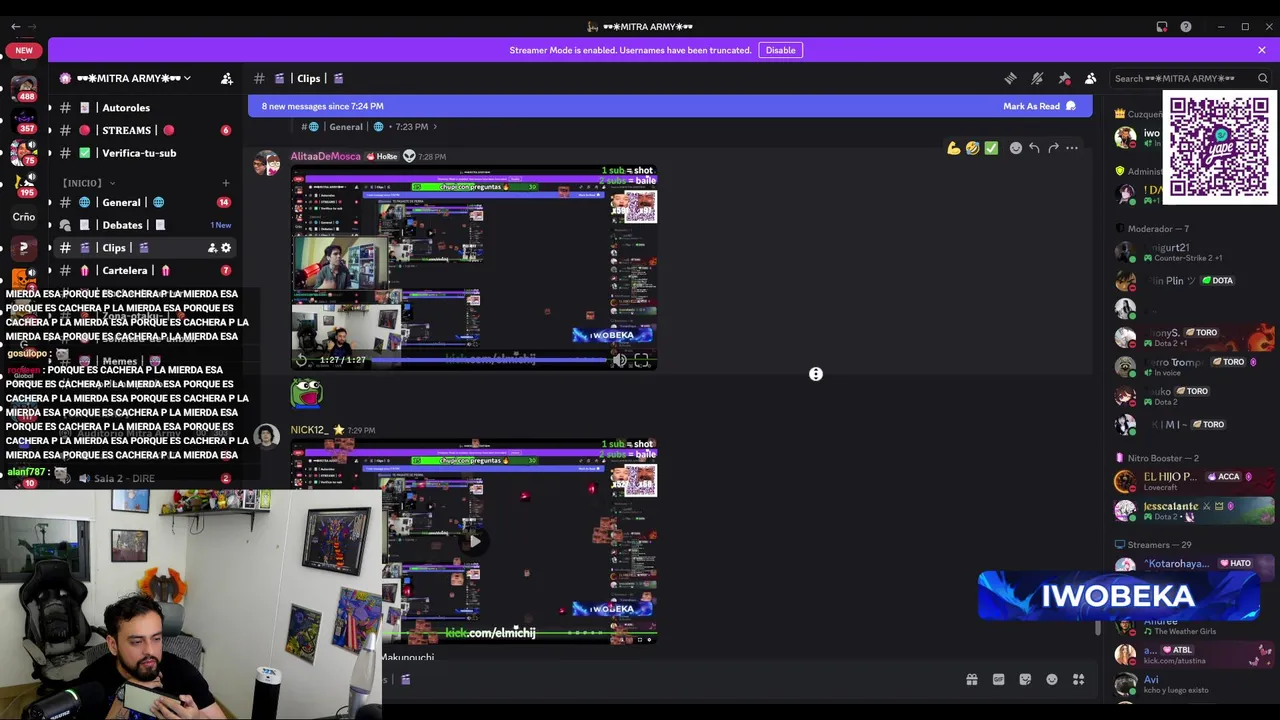This screenshot has height=720, width=1280.
Task: Click the NEW badge in server list
Action: 24,50
